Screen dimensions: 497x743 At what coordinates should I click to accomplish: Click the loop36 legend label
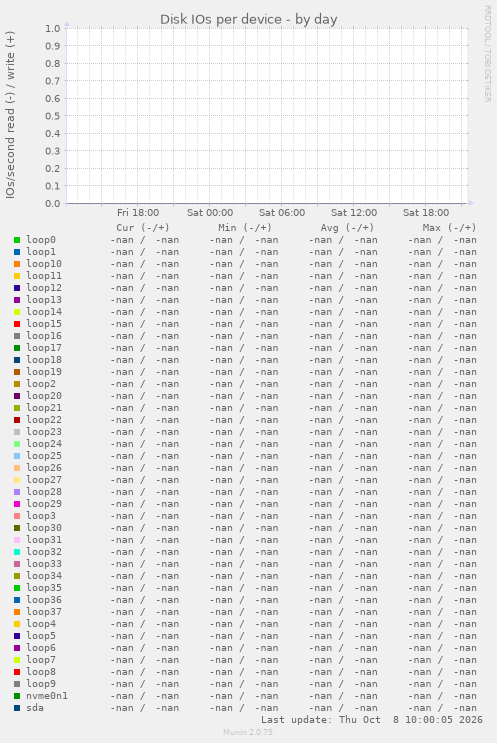point(44,600)
